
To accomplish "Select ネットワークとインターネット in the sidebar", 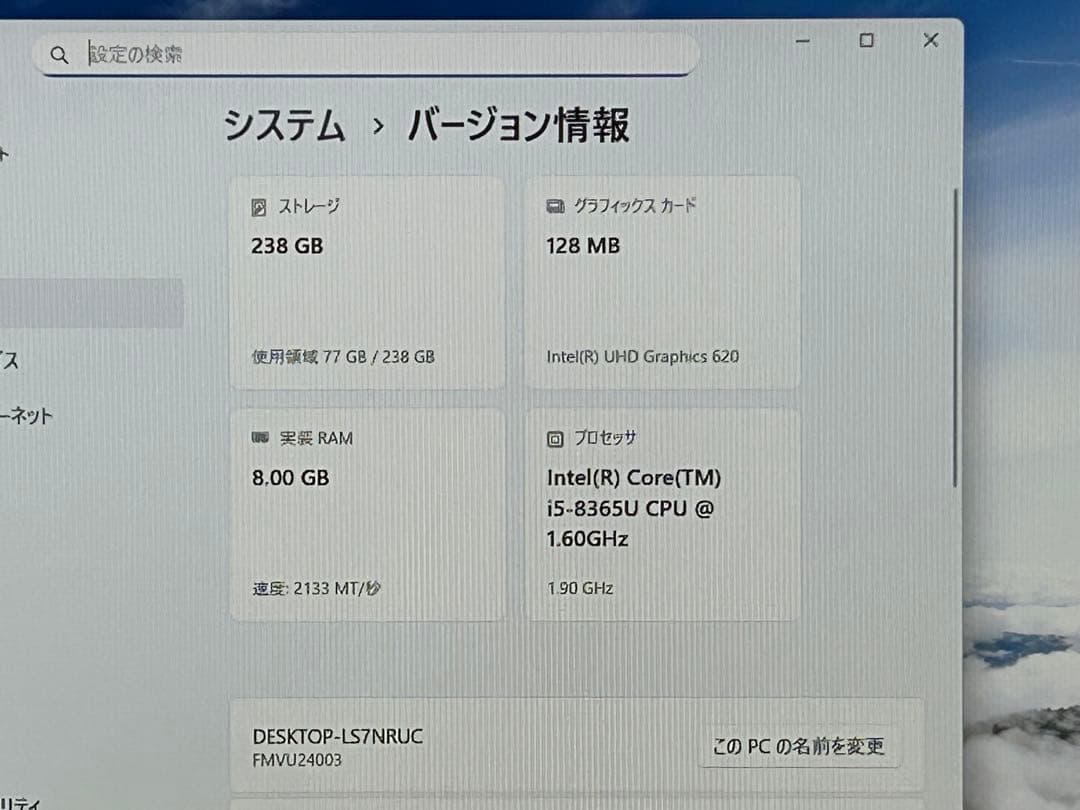I will pyautogui.click(x=27, y=417).
